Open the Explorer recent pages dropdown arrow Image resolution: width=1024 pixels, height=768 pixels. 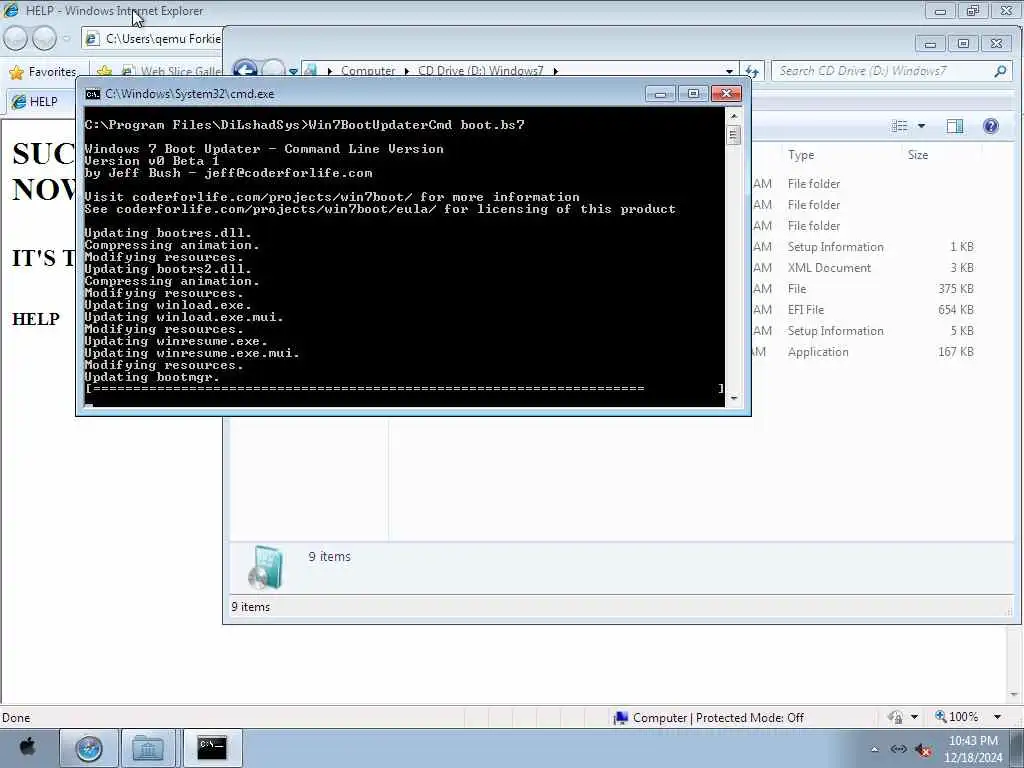(293, 71)
